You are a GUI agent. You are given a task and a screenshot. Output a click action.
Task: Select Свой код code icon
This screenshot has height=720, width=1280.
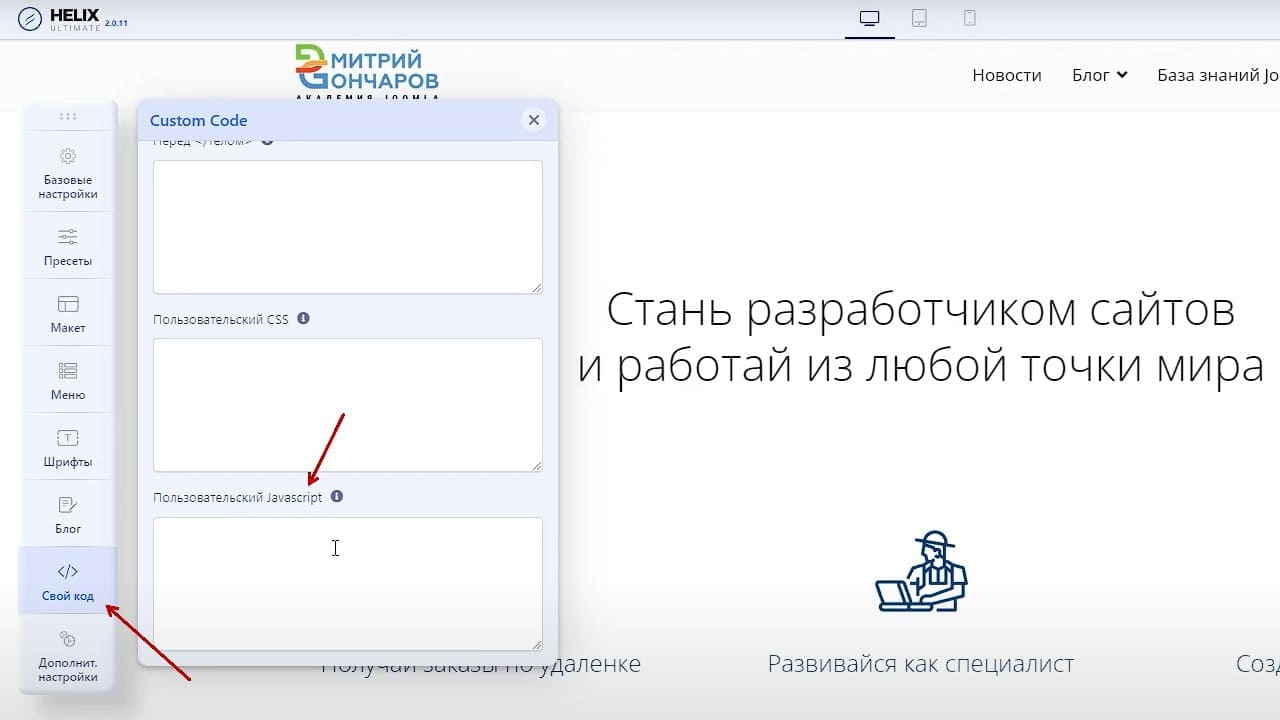tap(68, 572)
